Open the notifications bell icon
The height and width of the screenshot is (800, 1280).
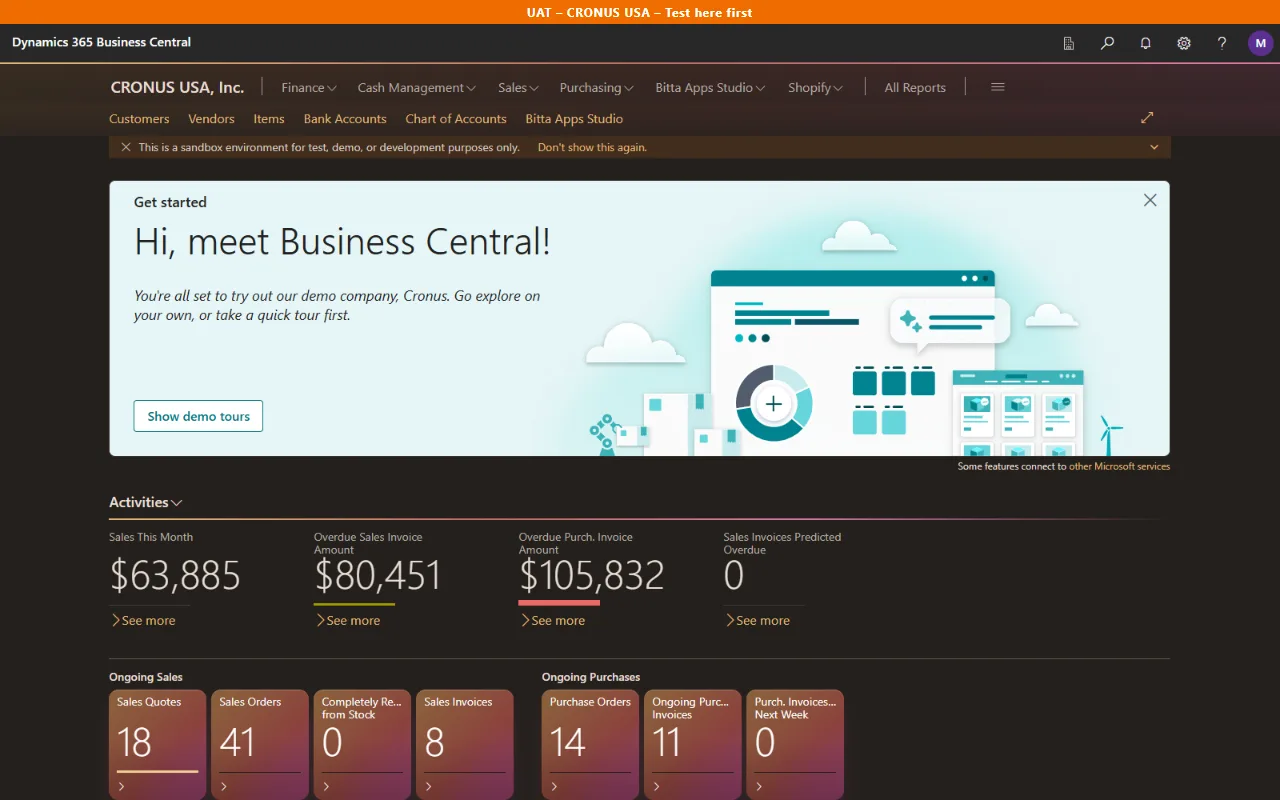(x=1146, y=43)
